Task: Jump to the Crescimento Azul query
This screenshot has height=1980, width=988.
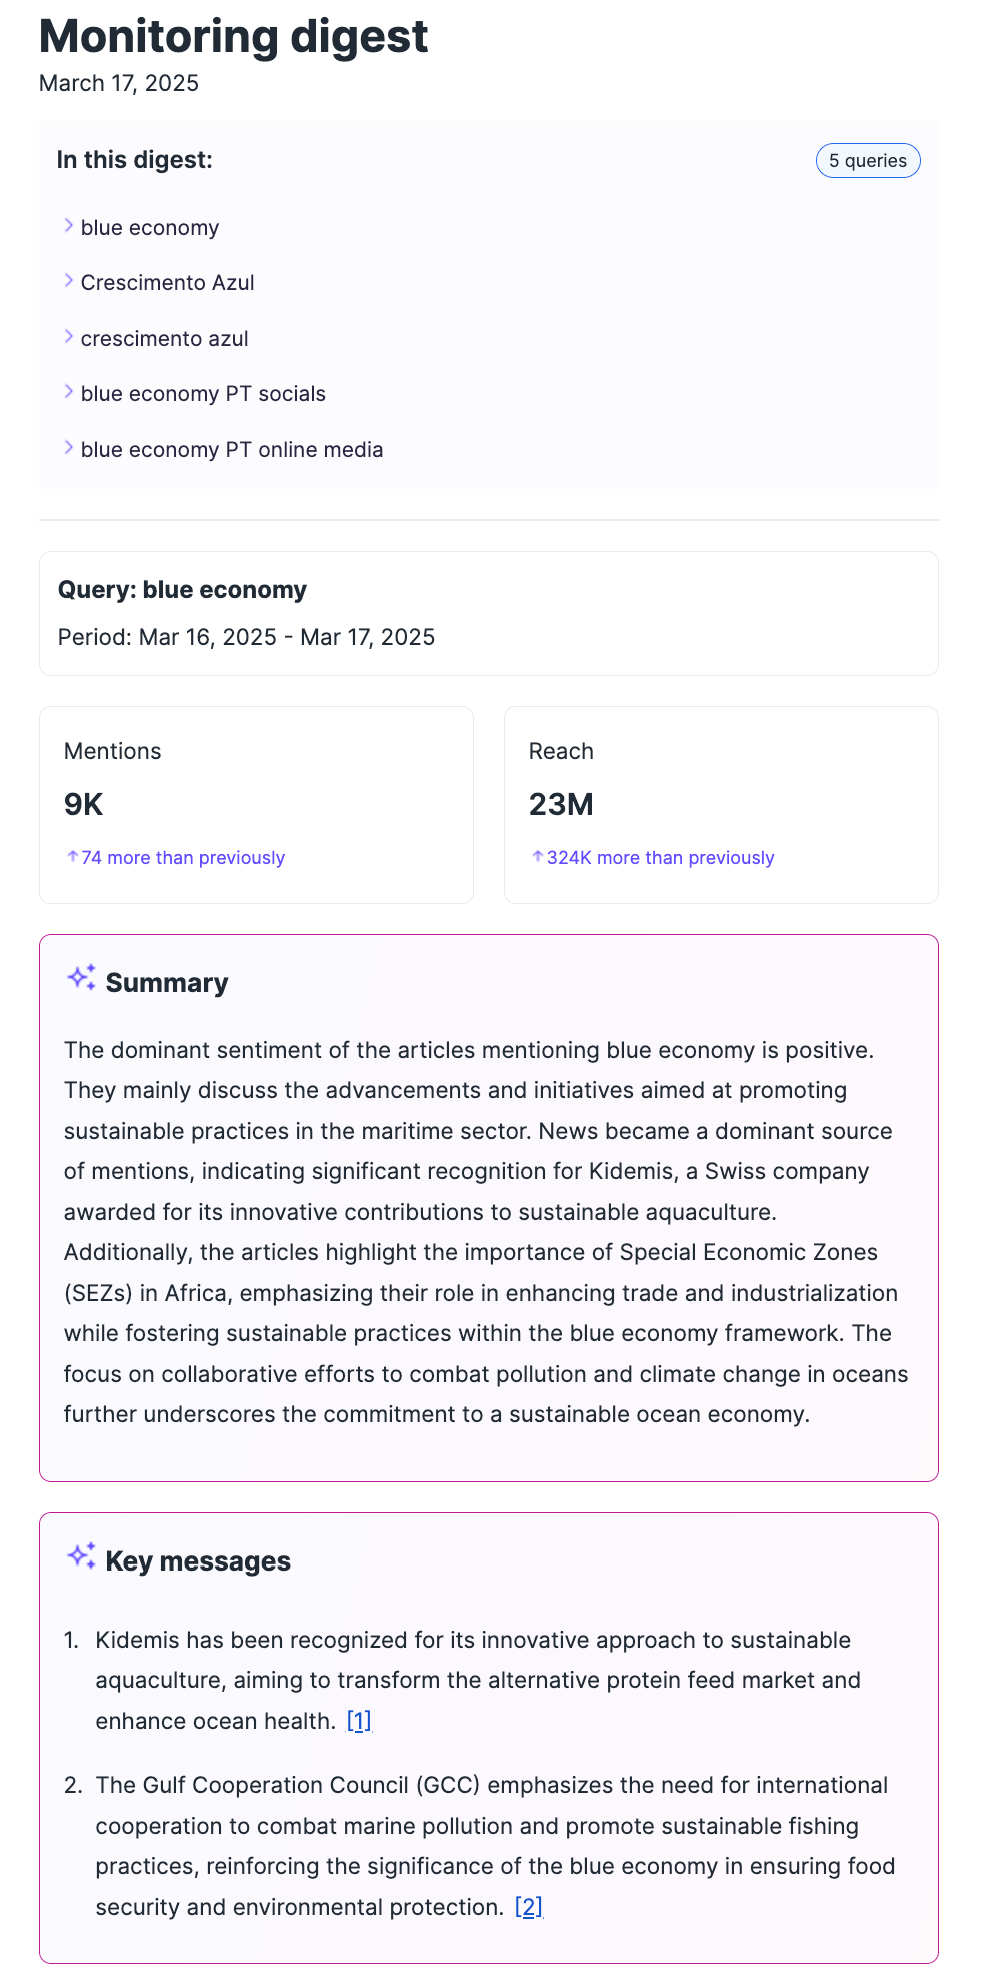Action: (x=168, y=283)
